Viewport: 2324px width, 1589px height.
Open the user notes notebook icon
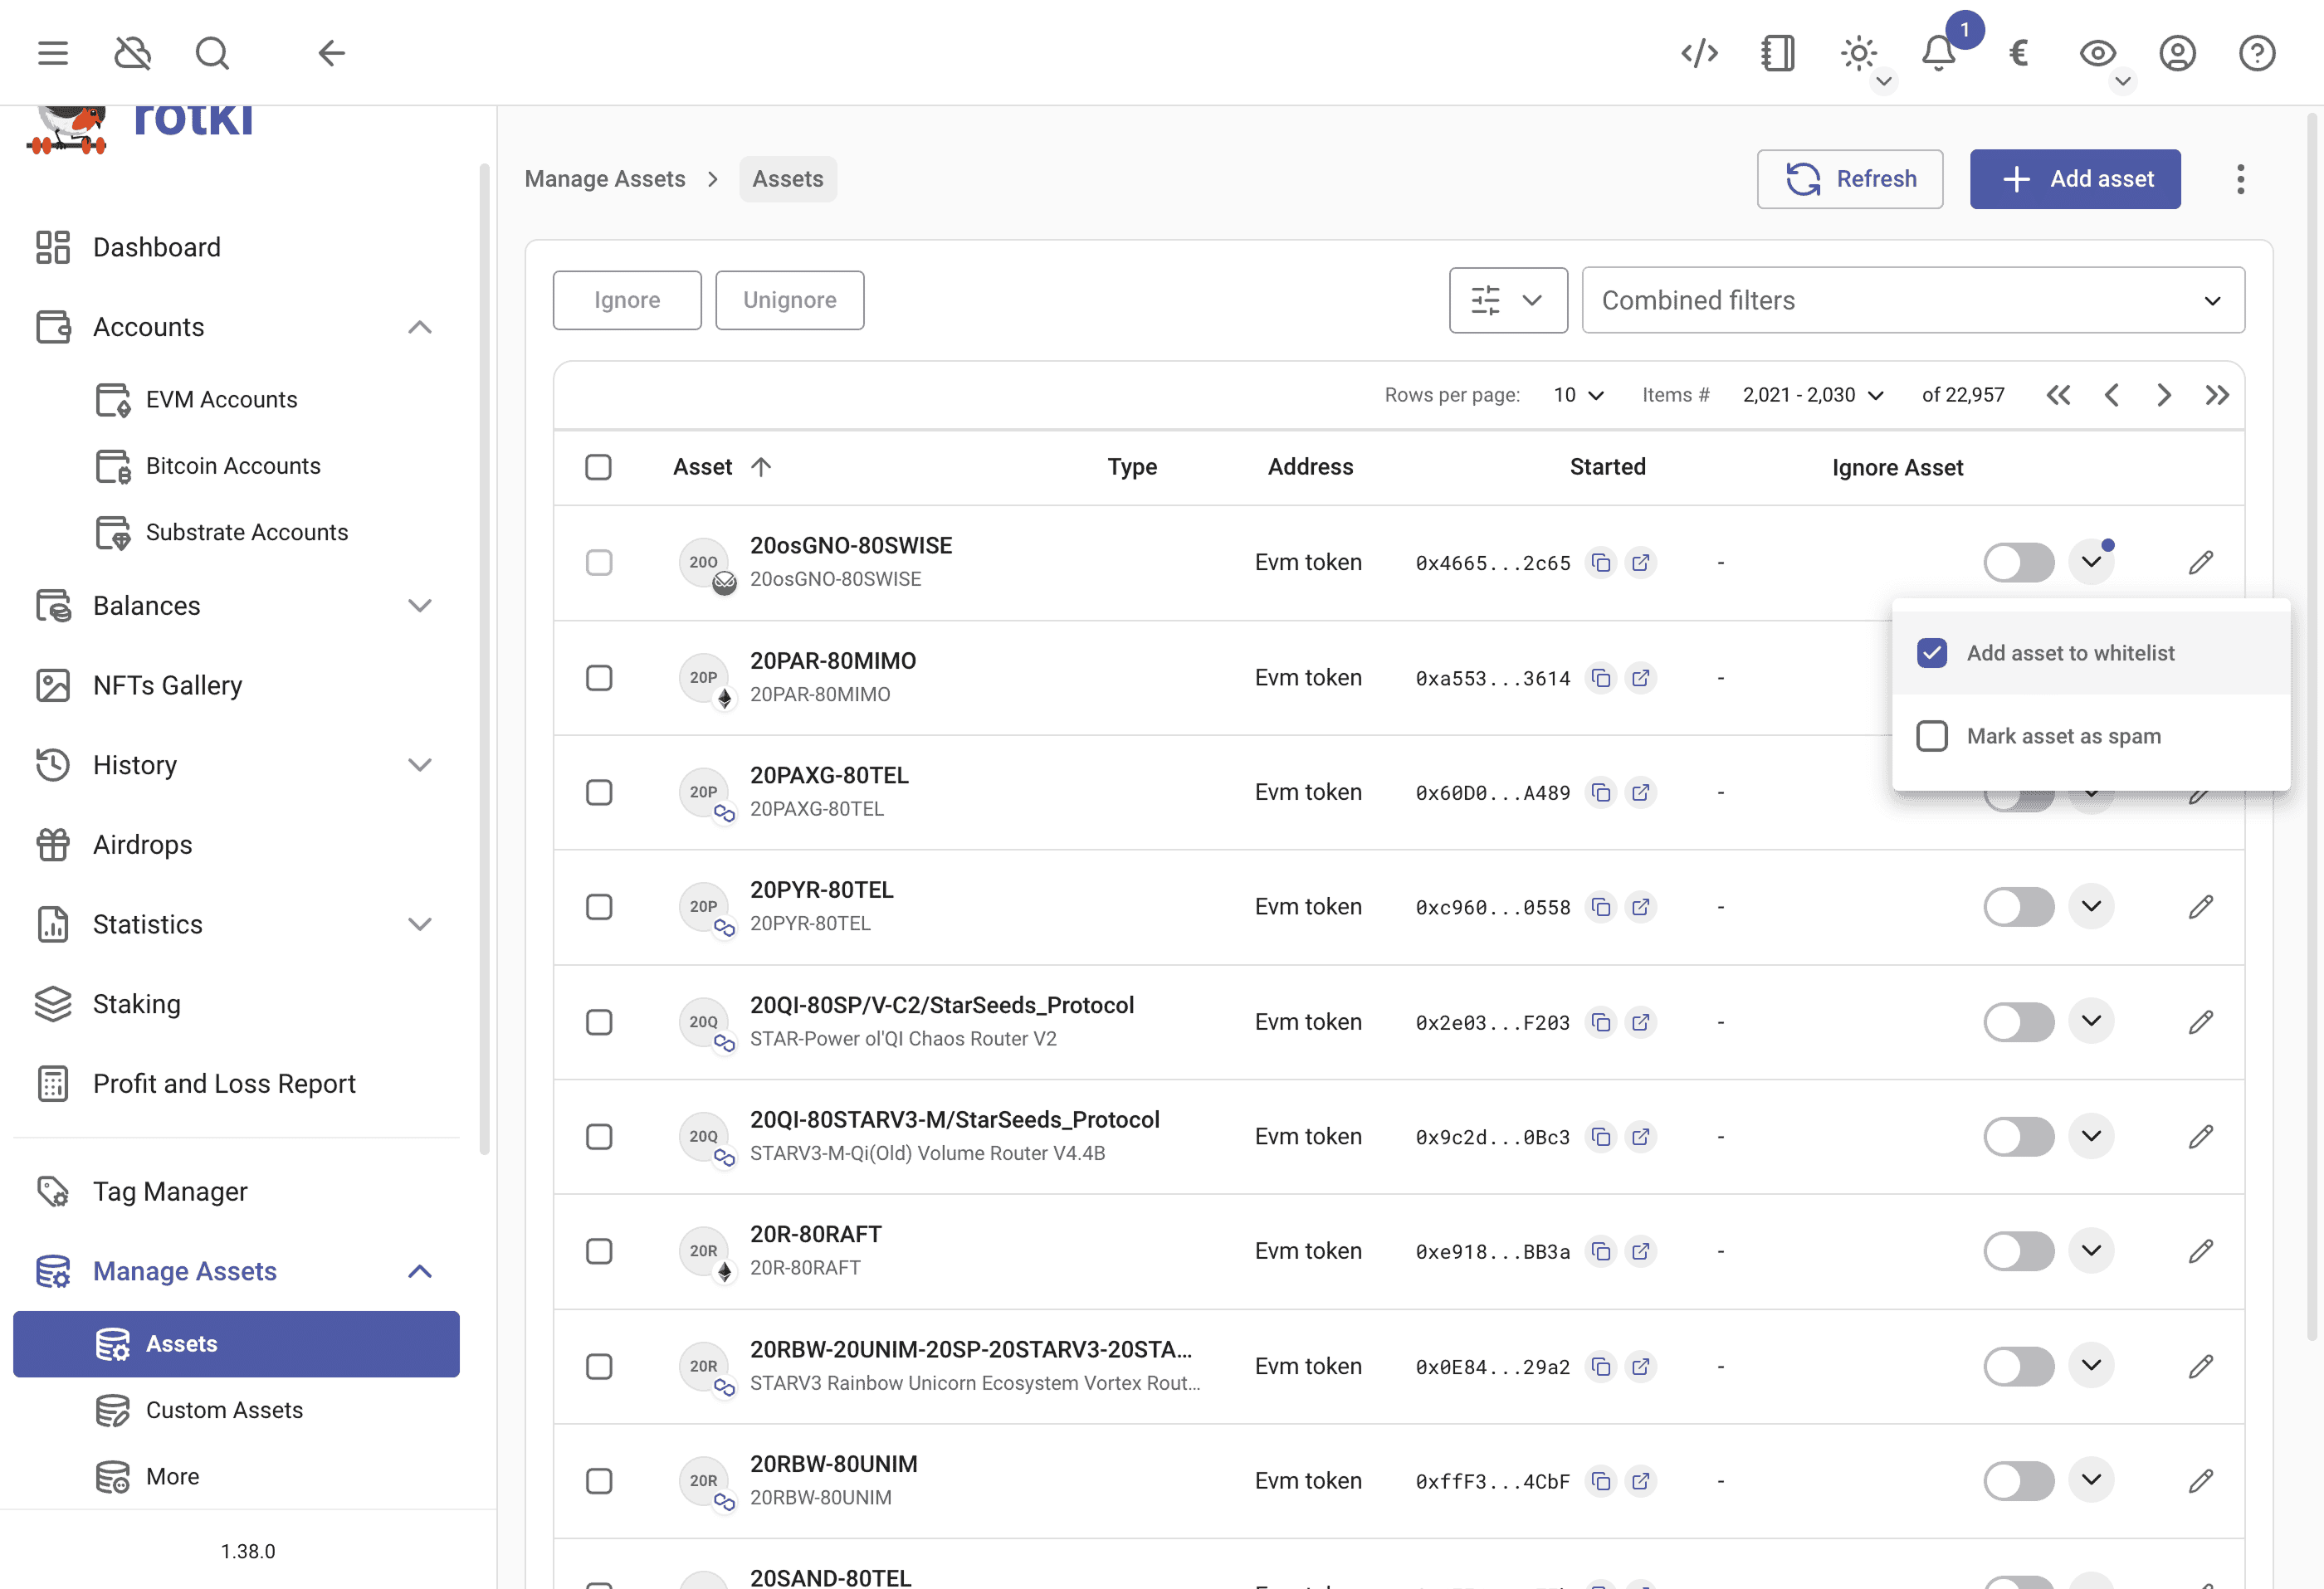(1778, 53)
